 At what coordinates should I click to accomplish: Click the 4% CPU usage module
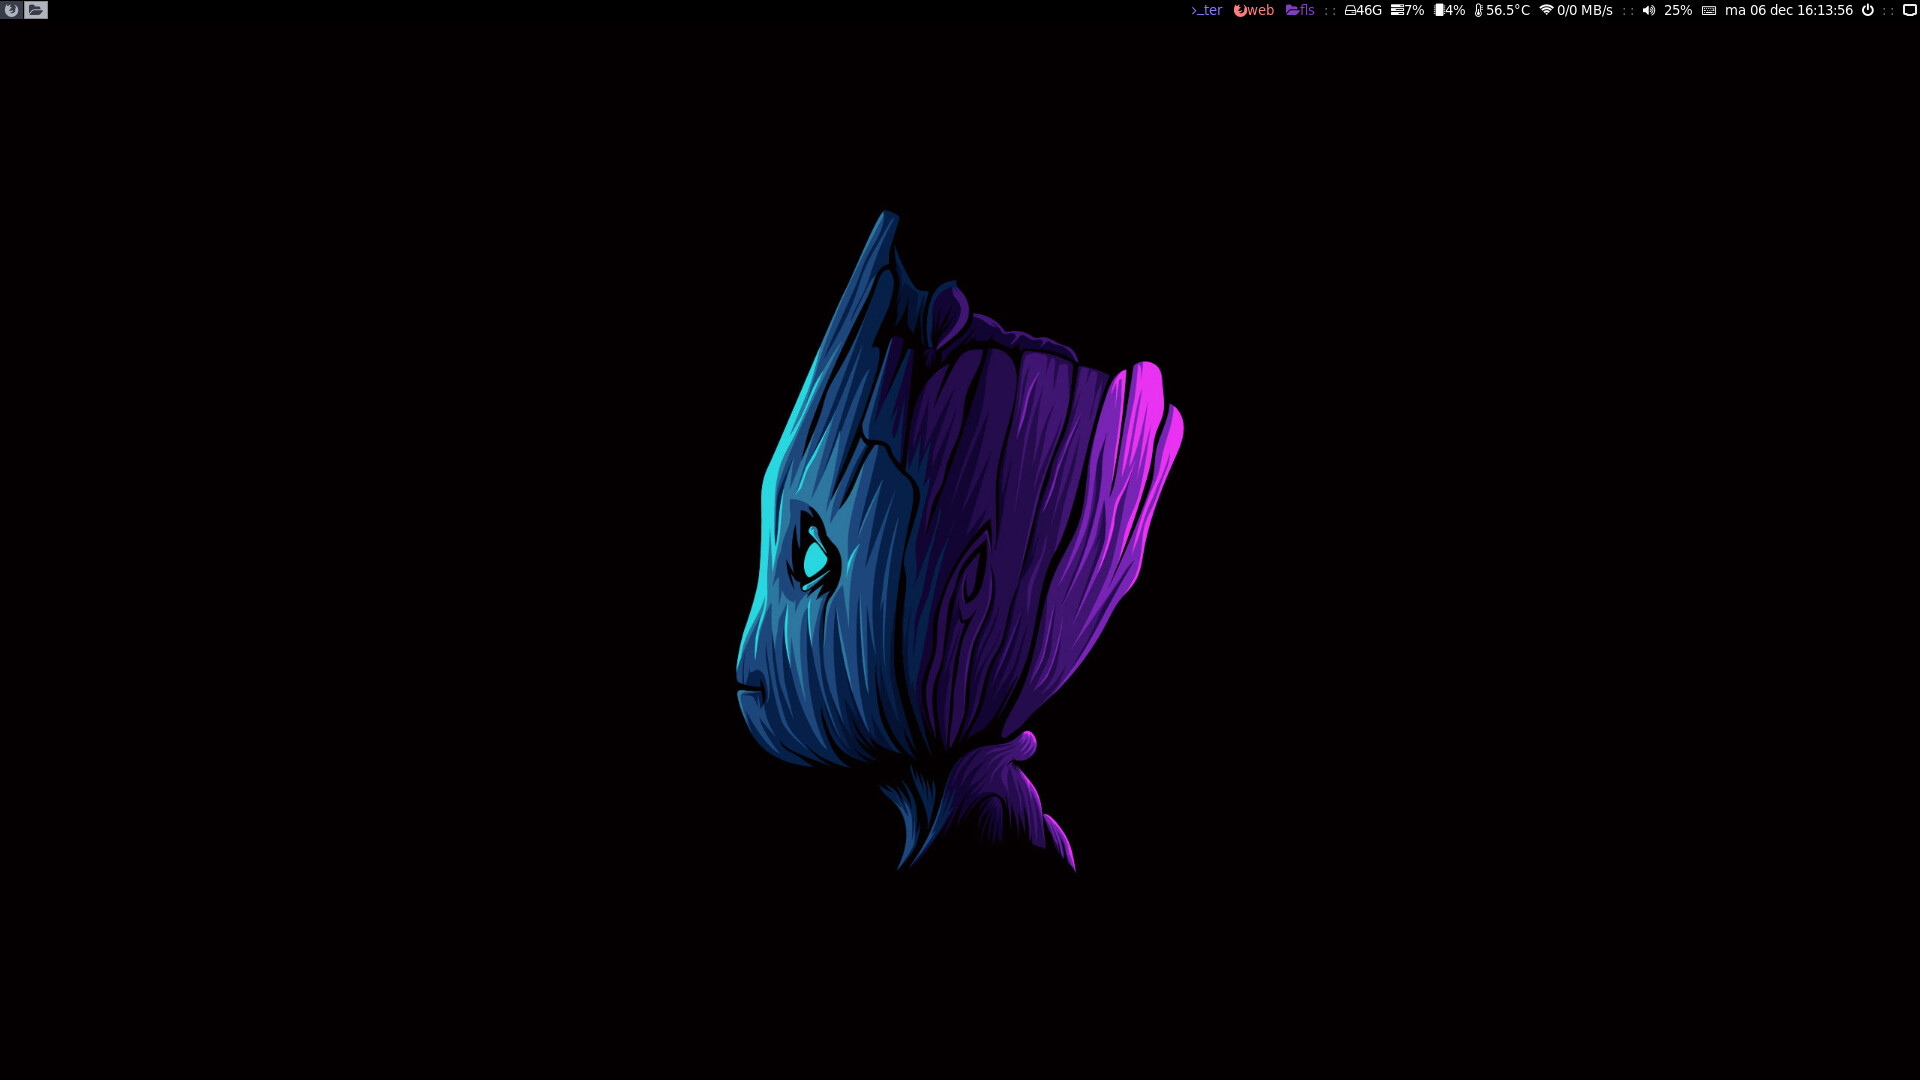(x=1450, y=10)
